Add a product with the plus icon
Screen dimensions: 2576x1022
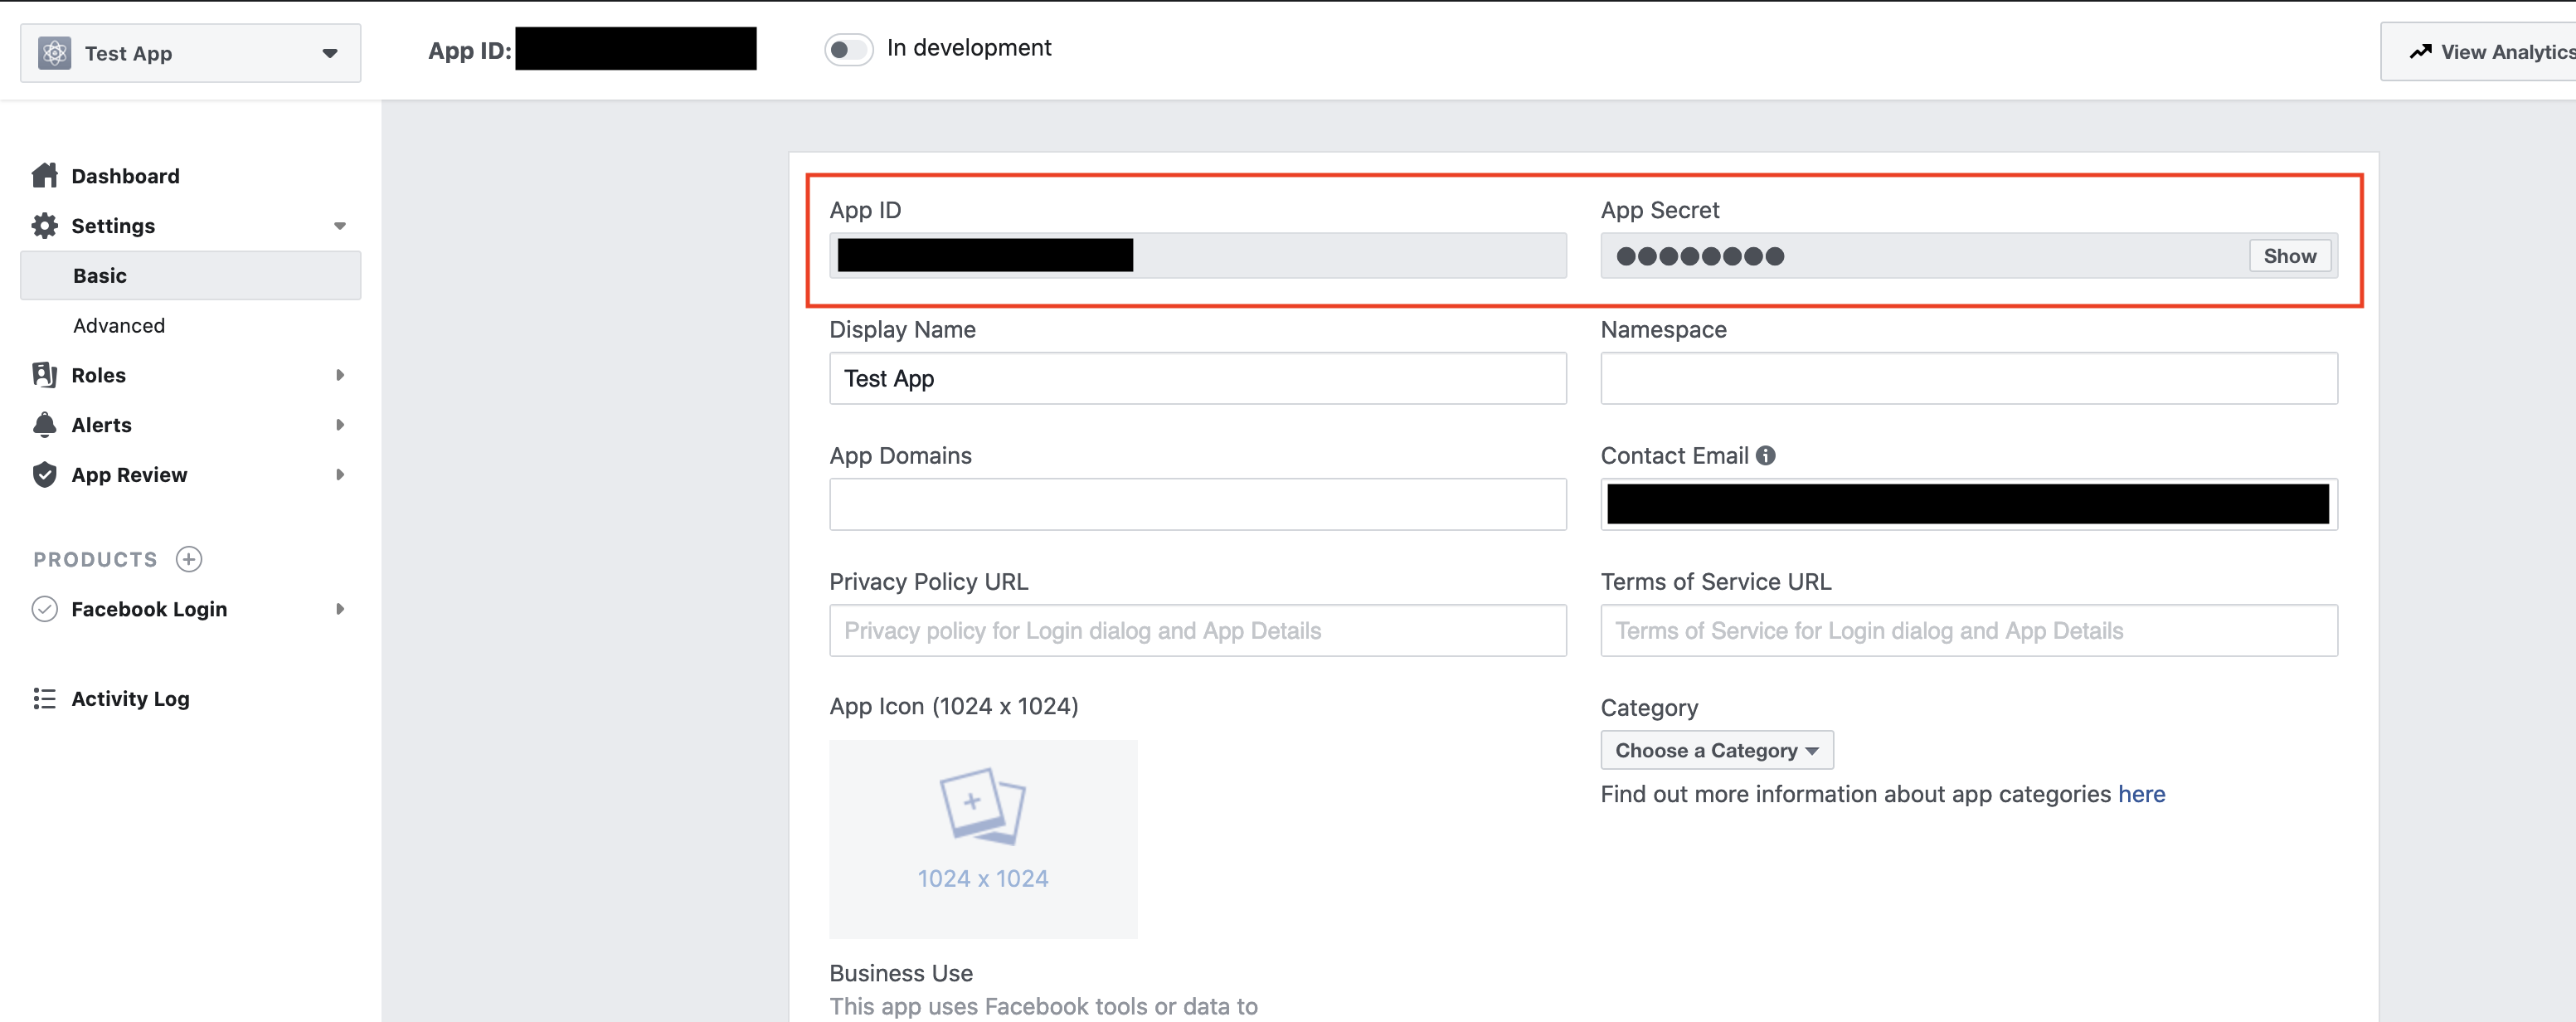coord(189,559)
